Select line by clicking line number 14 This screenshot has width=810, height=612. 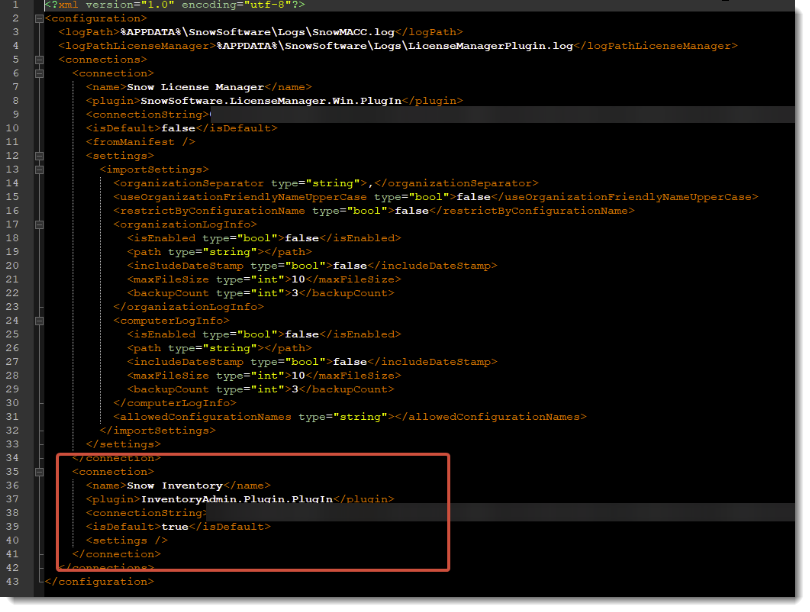pyautogui.click(x=12, y=183)
